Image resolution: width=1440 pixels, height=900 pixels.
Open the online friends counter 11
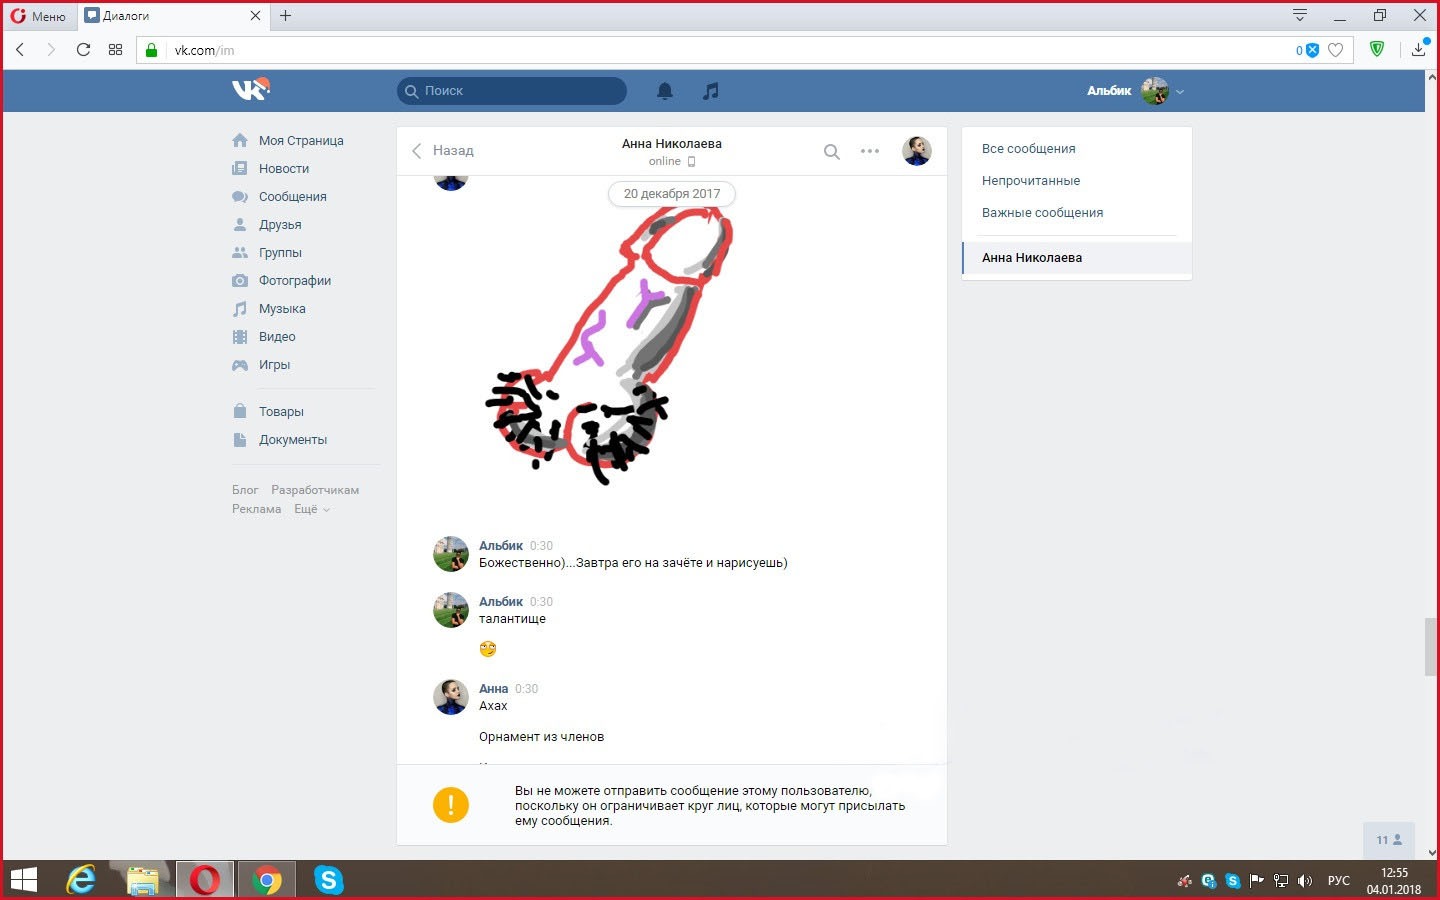pos(1390,840)
